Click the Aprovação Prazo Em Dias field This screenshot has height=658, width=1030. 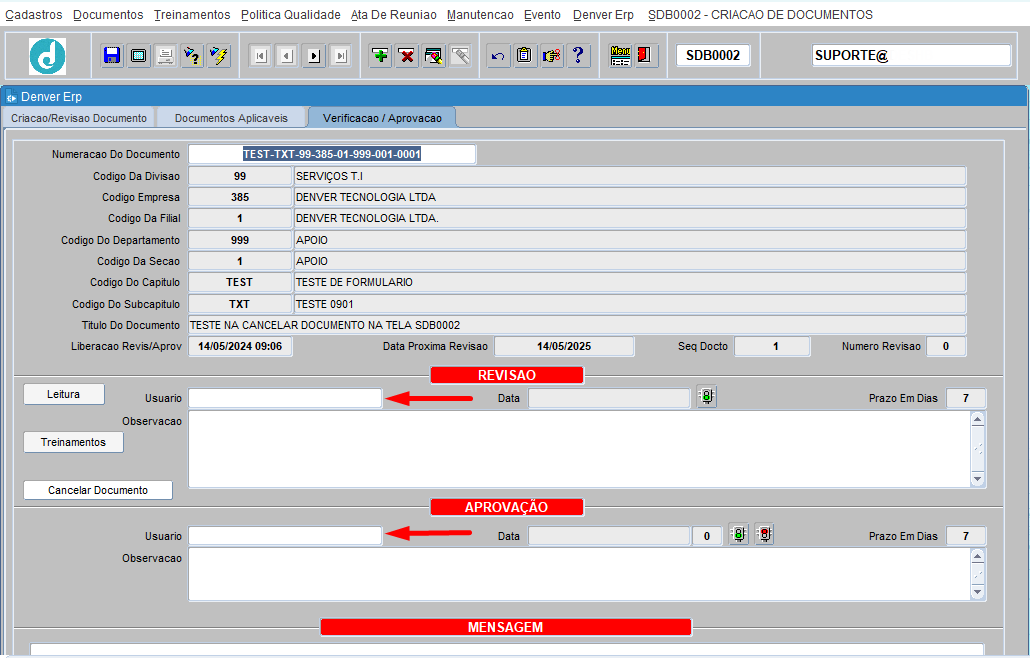[x=966, y=536]
